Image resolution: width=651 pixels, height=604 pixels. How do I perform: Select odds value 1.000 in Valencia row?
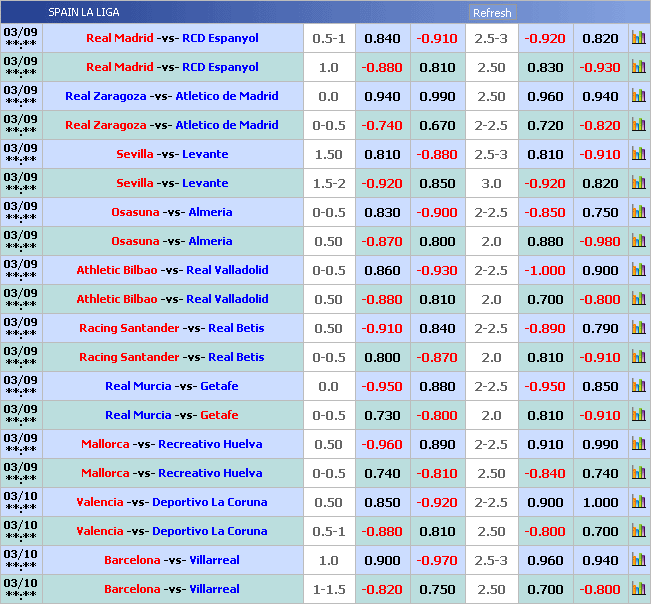click(x=600, y=503)
